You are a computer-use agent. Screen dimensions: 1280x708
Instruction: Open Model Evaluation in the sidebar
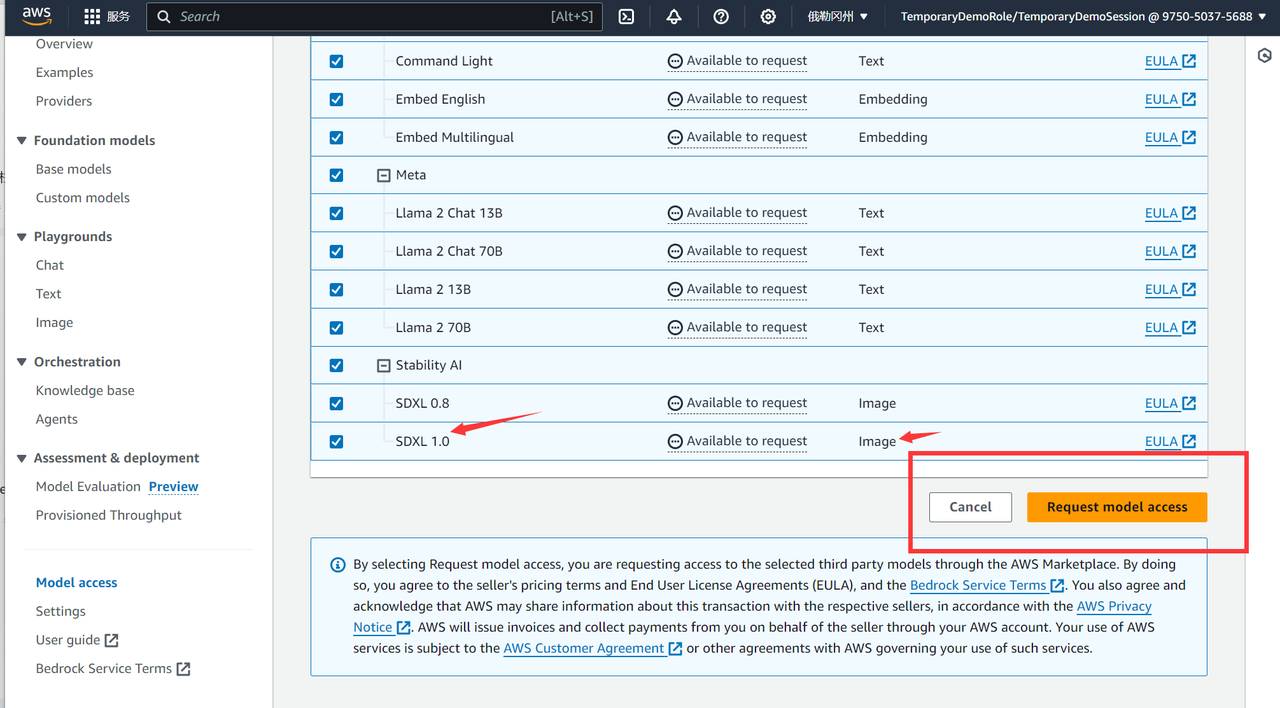point(88,487)
